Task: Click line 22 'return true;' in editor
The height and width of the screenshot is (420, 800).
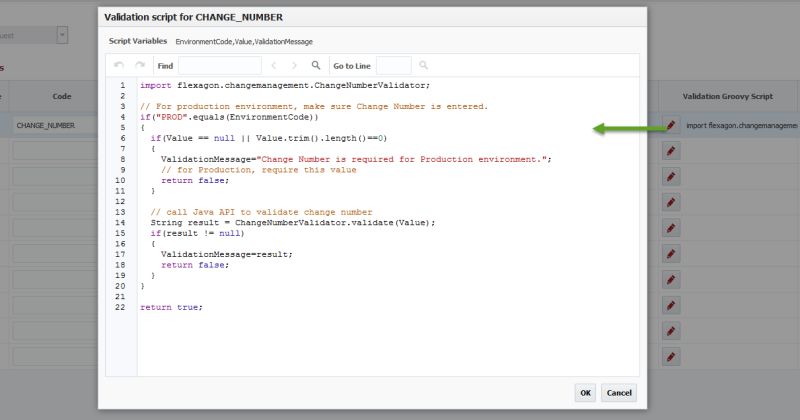Action: tap(171, 307)
